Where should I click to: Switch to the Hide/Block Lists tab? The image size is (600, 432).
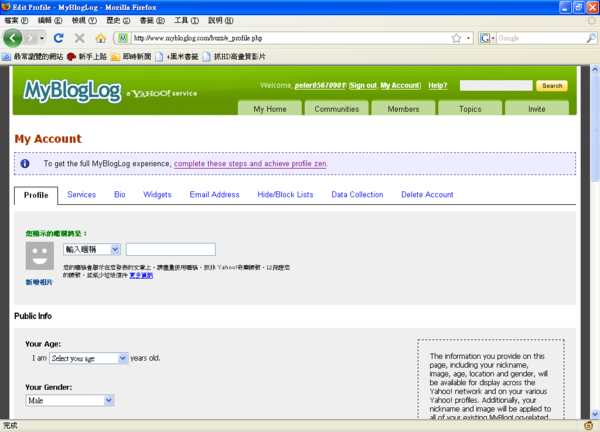[x=285, y=194]
